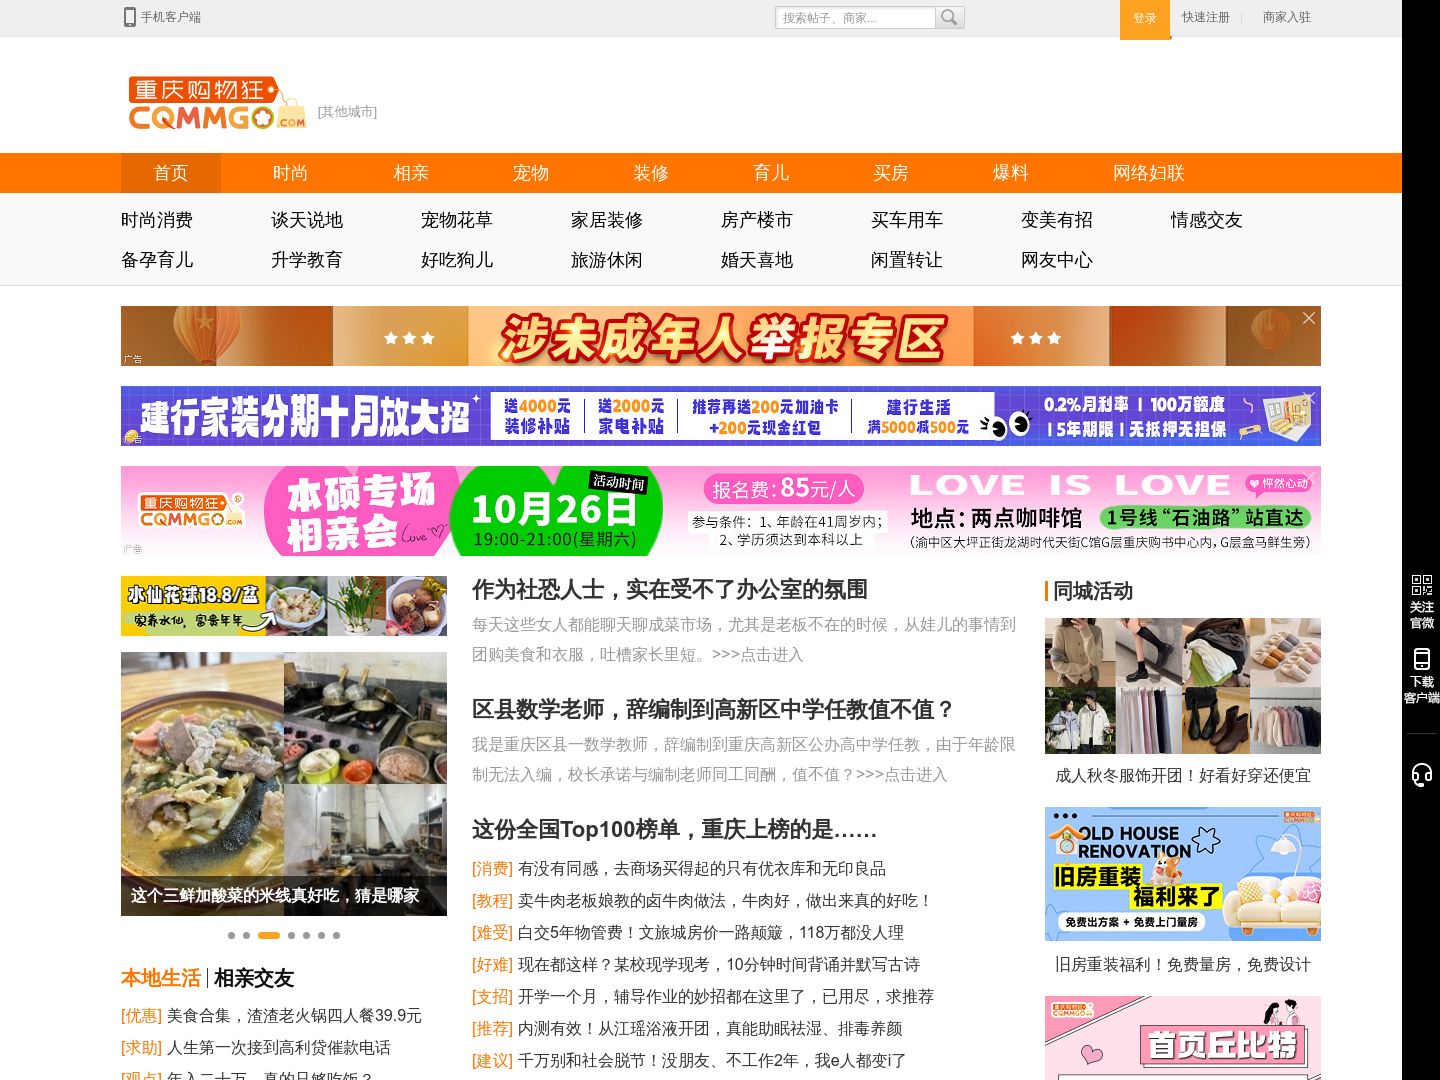
Task: Go to 婚天喜地 forum section
Action: click(757, 260)
